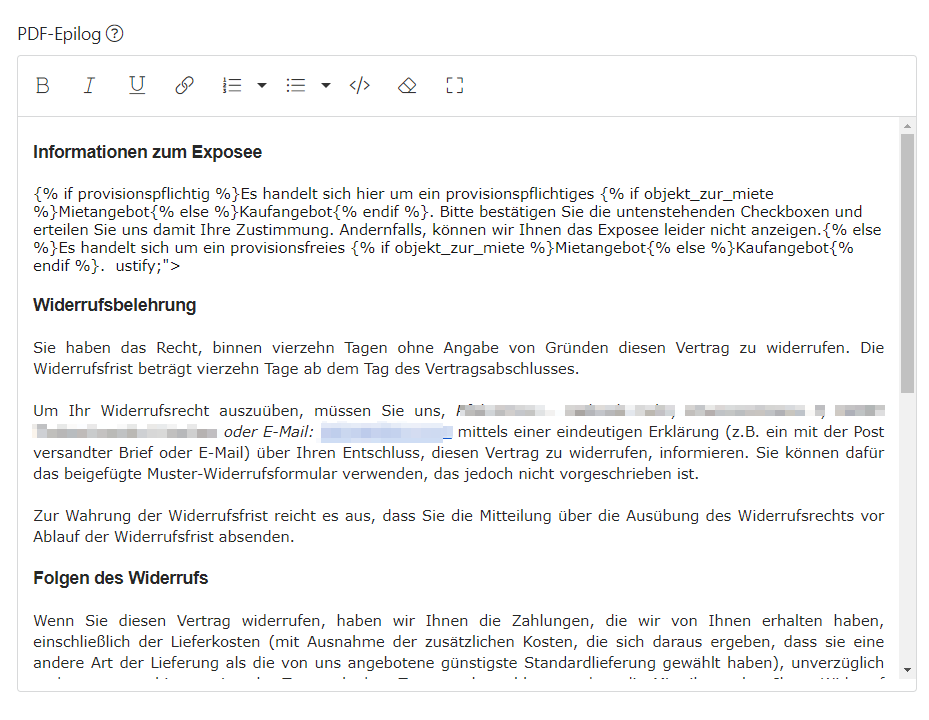Open the bullet list style dropdown arrow
929x720 pixels.
(326, 86)
